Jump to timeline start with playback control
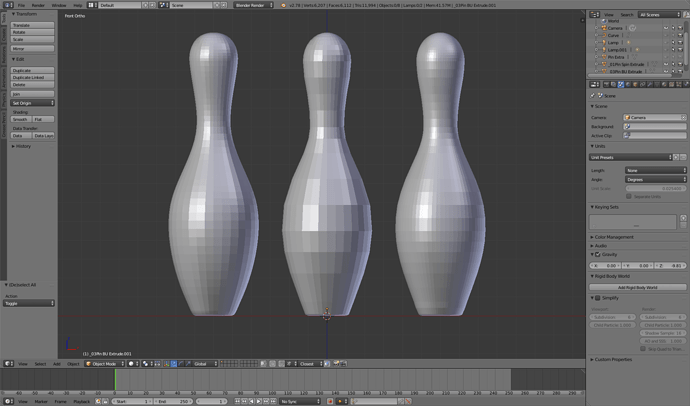The height and width of the screenshot is (406, 690). click(x=238, y=401)
